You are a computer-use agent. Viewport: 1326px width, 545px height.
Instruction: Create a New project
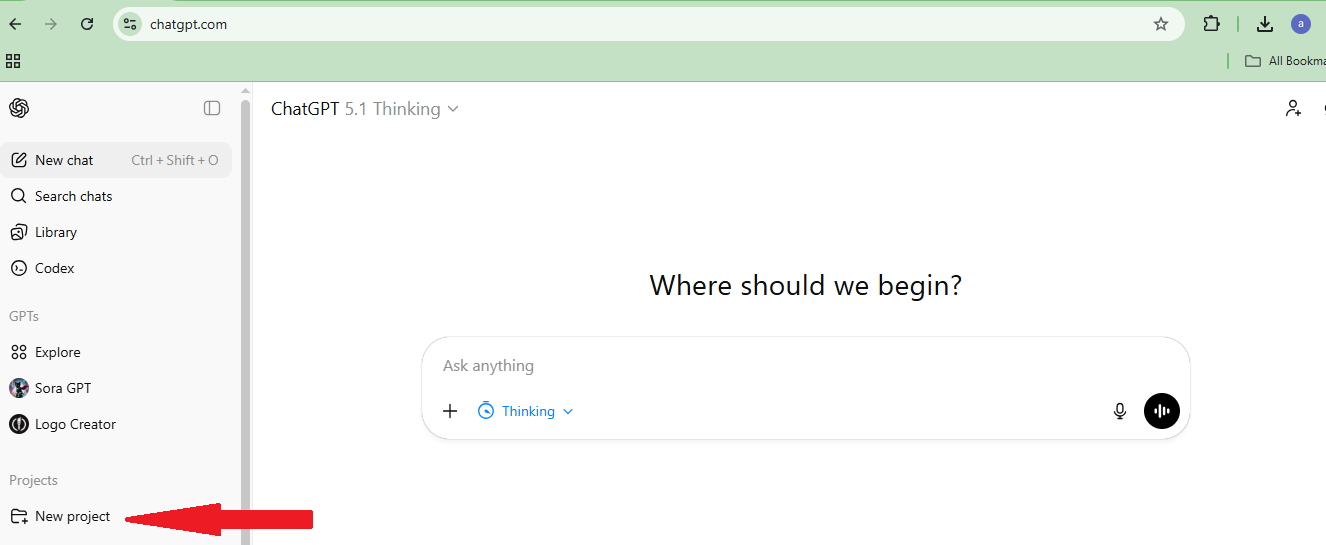tap(72, 516)
